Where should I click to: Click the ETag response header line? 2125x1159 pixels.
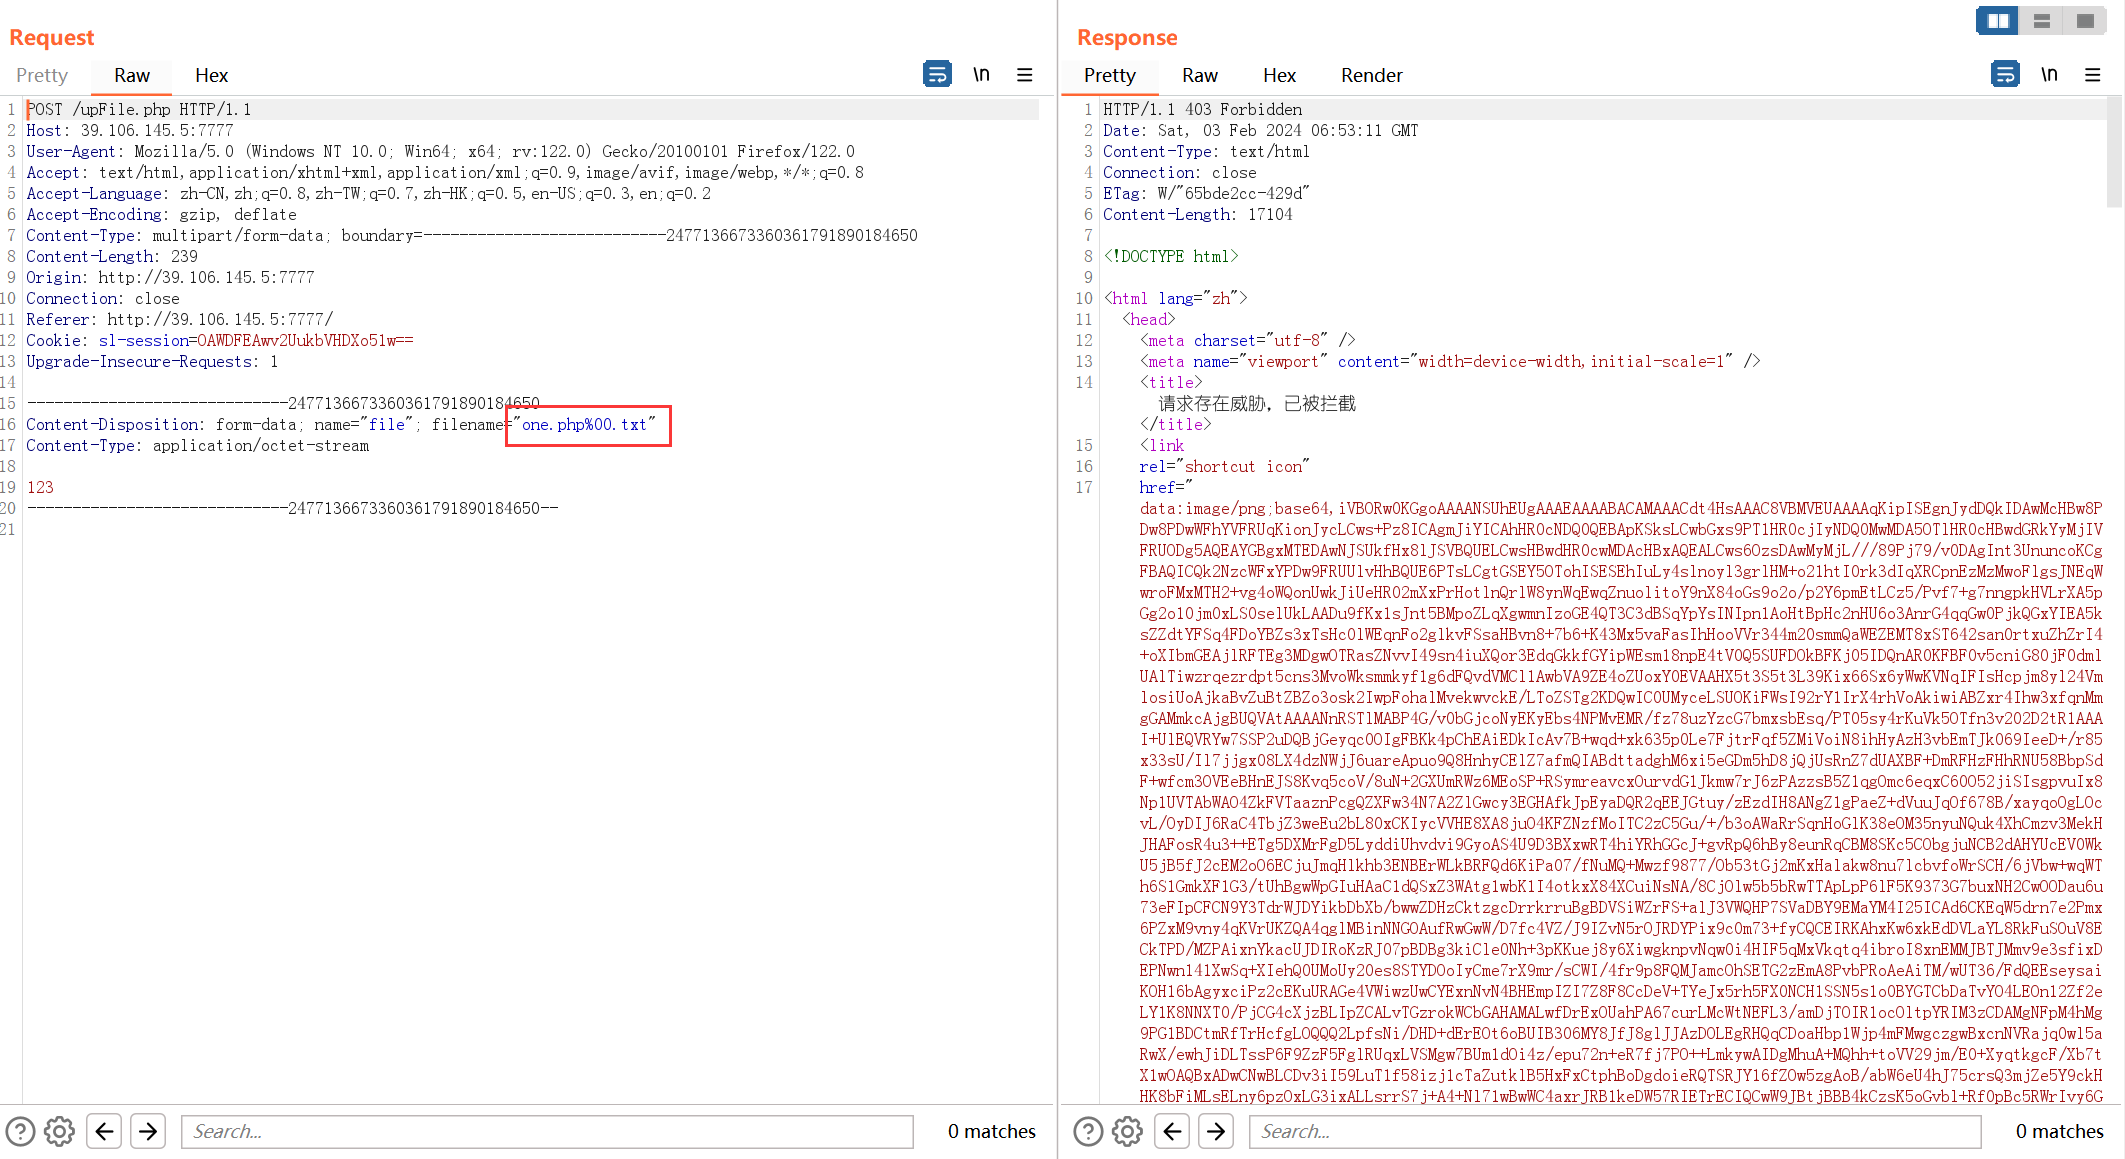(x=1205, y=193)
